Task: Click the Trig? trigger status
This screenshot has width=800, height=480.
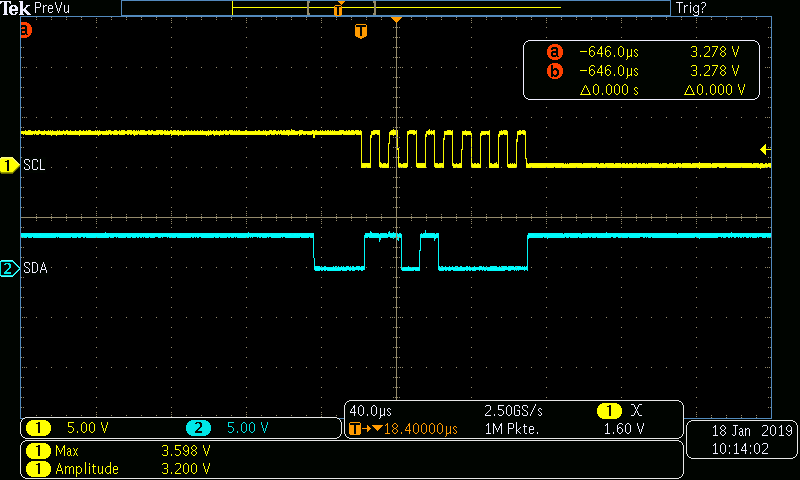Action: [691, 8]
